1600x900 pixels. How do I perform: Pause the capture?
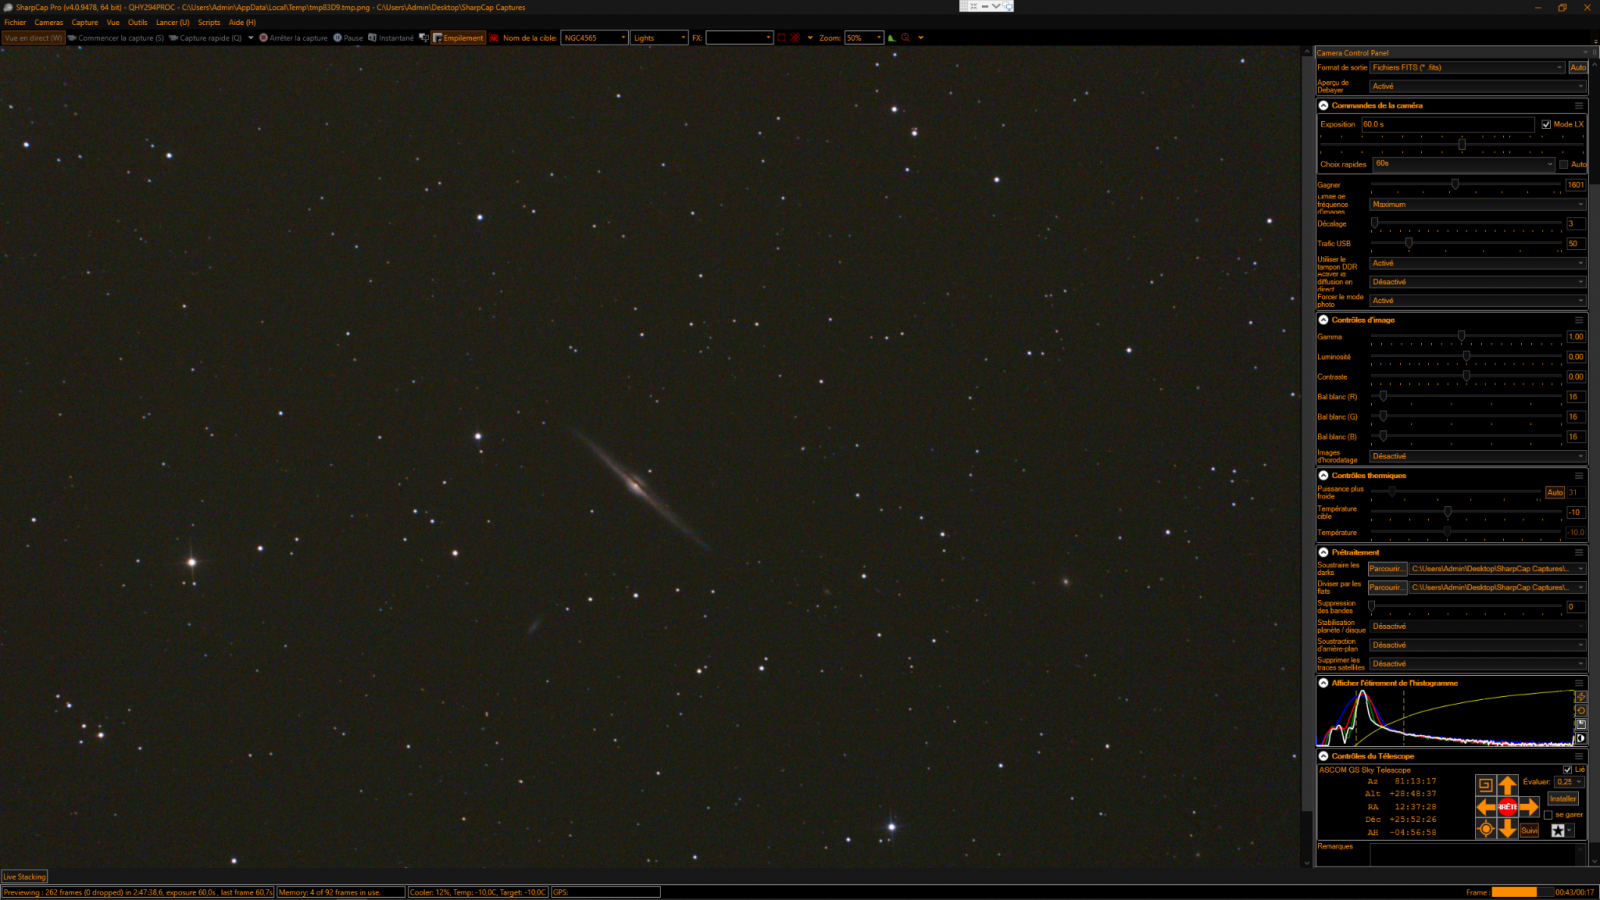(348, 38)
